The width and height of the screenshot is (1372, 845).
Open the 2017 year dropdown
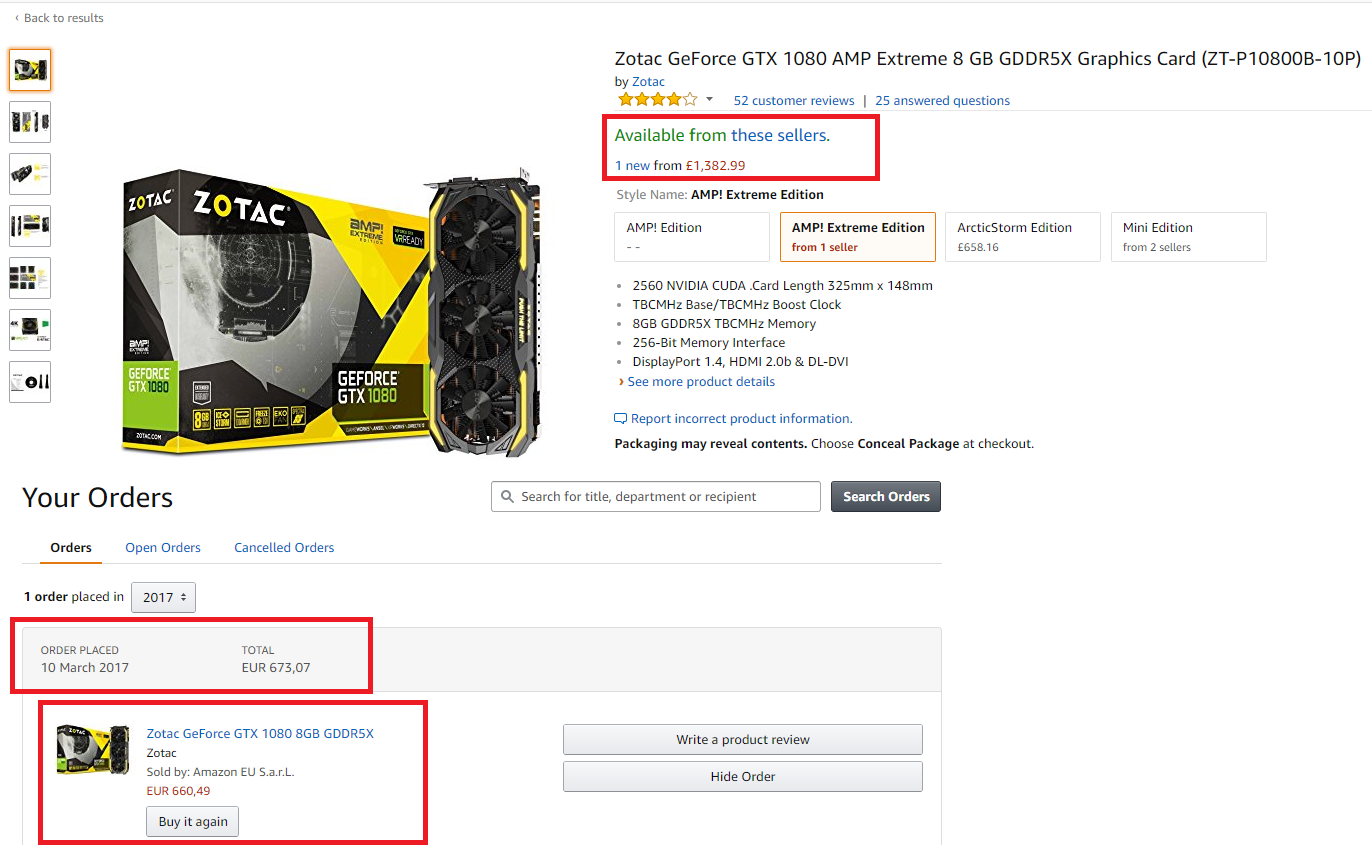[164, 597]
